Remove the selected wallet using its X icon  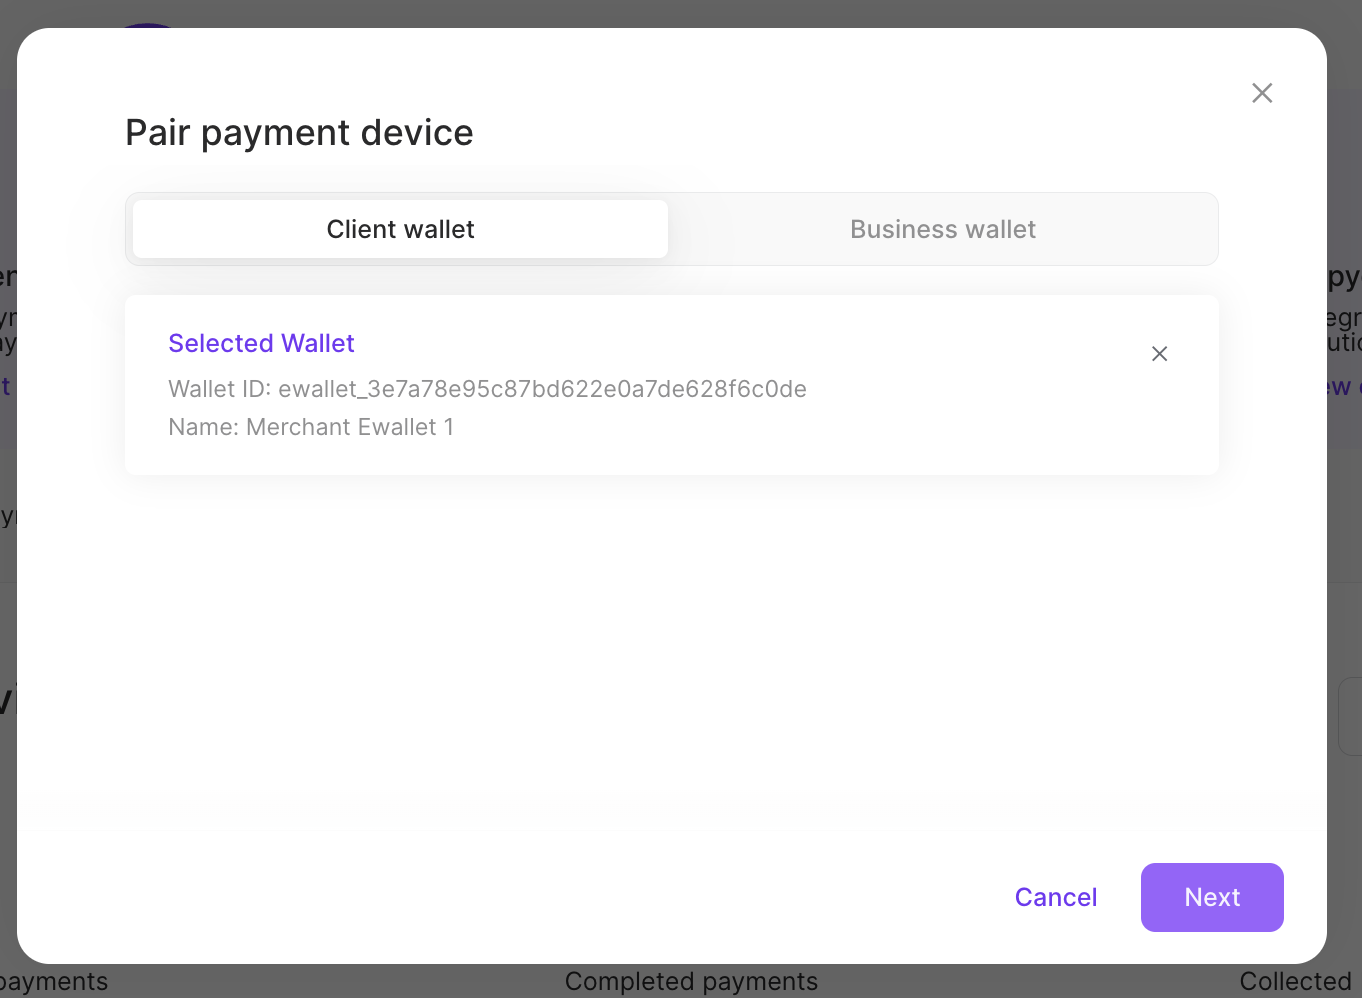coord(1159,353)
